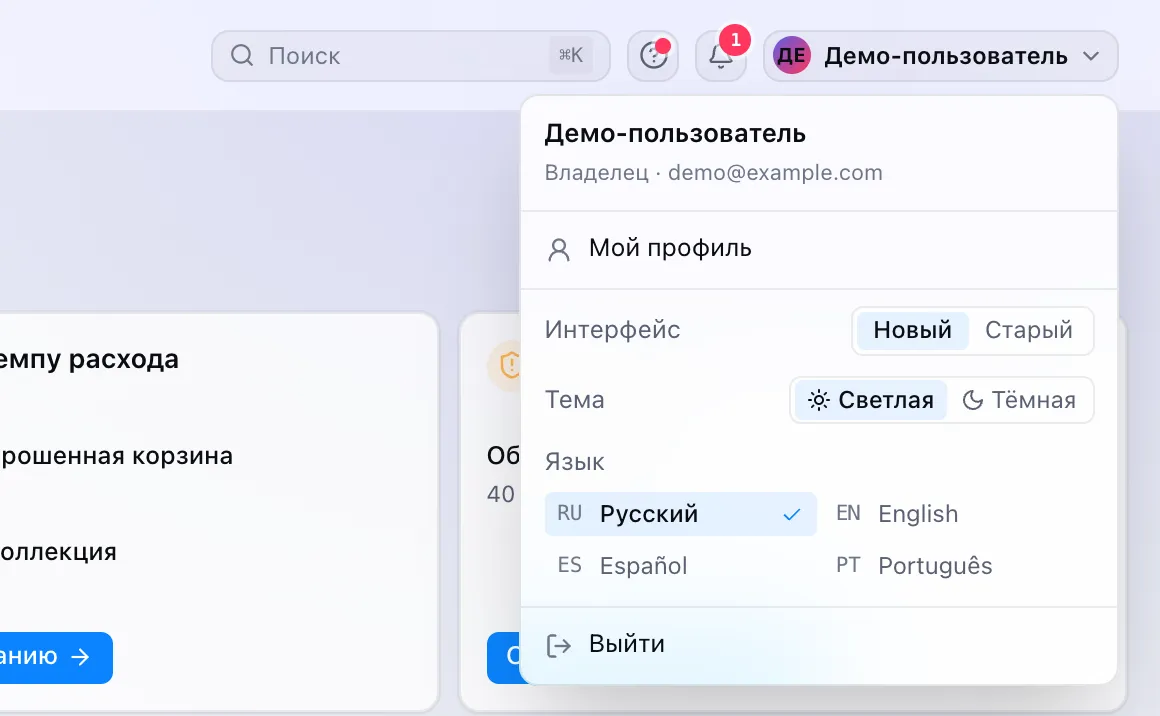Click the оллекция row
1160x716 pixels.
[58, 553]
